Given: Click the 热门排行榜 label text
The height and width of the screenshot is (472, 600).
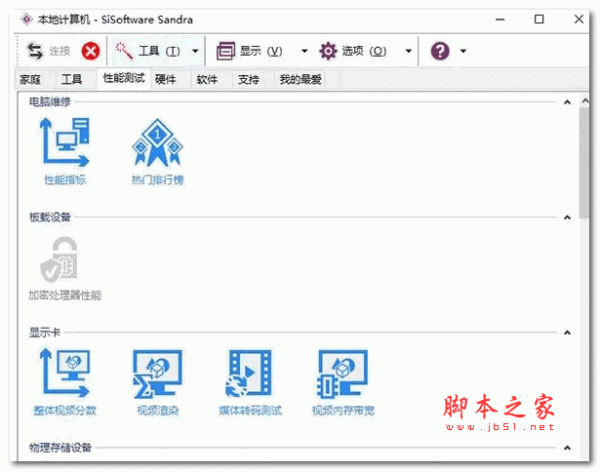Looking at the screenshot, I should tap(158, 180).
